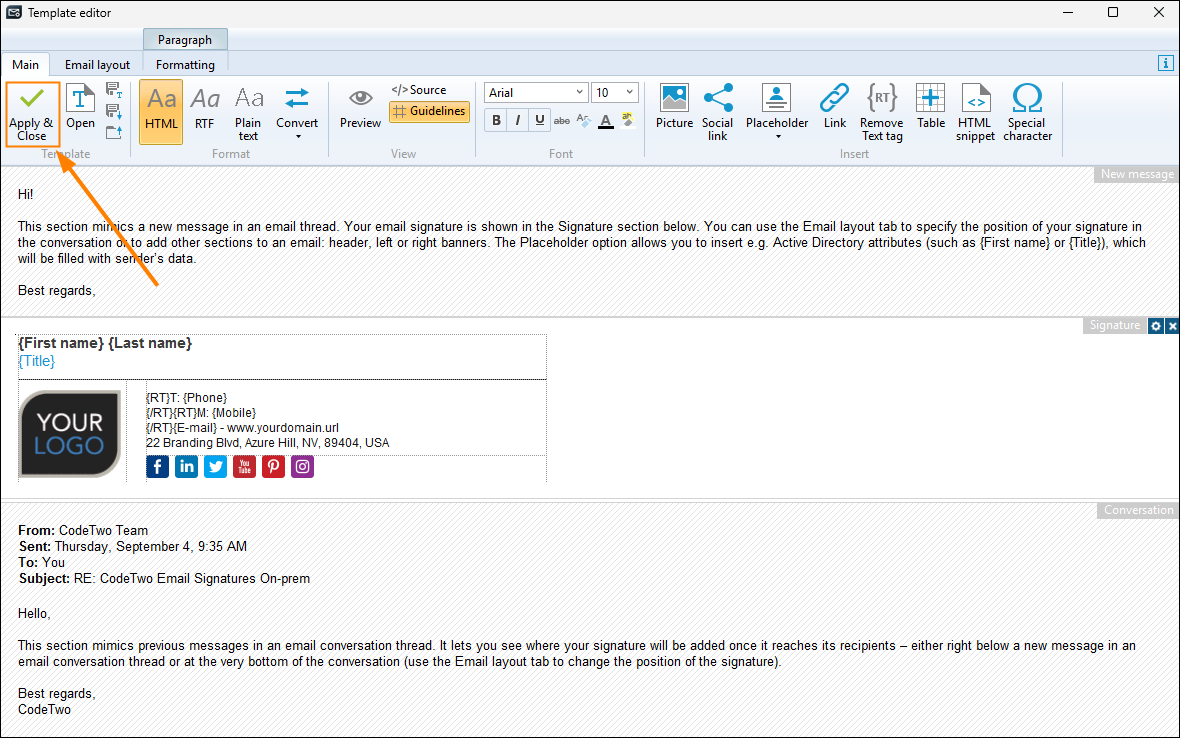Toggle the Guidelines view option
Image resolution: width=1180 pixels, height=738 pixels.
point(429,112)
